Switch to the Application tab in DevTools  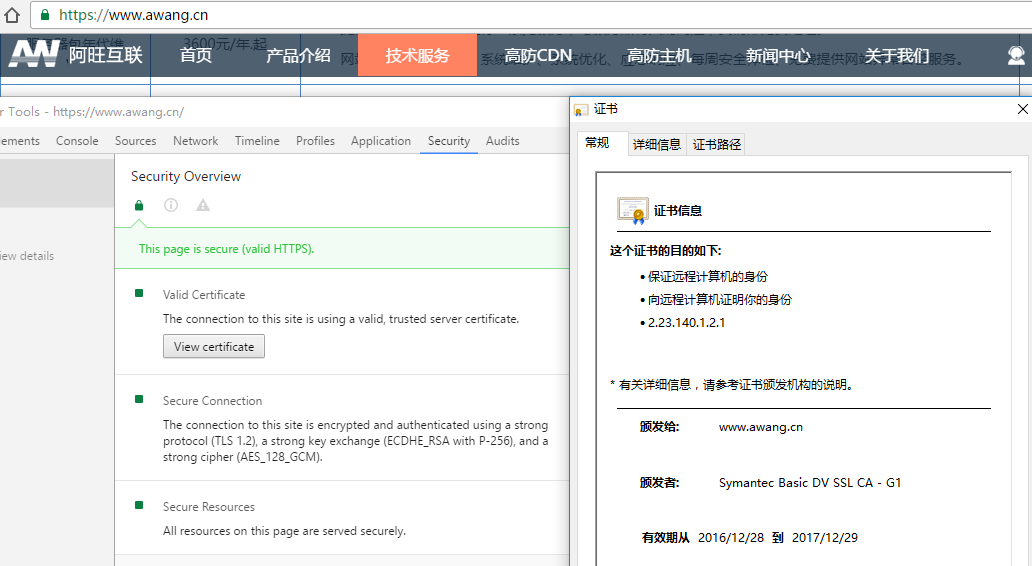coord(381,141)
